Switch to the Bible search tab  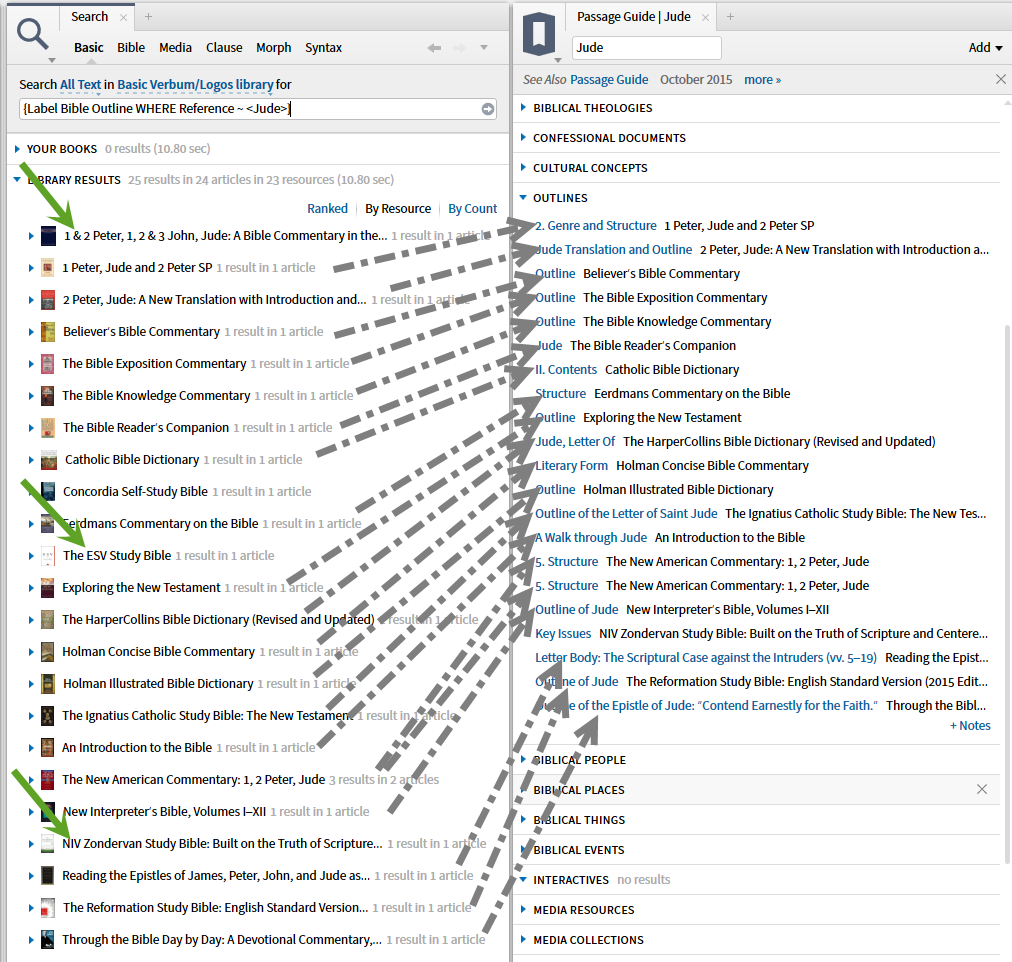(x=130, y=47)
